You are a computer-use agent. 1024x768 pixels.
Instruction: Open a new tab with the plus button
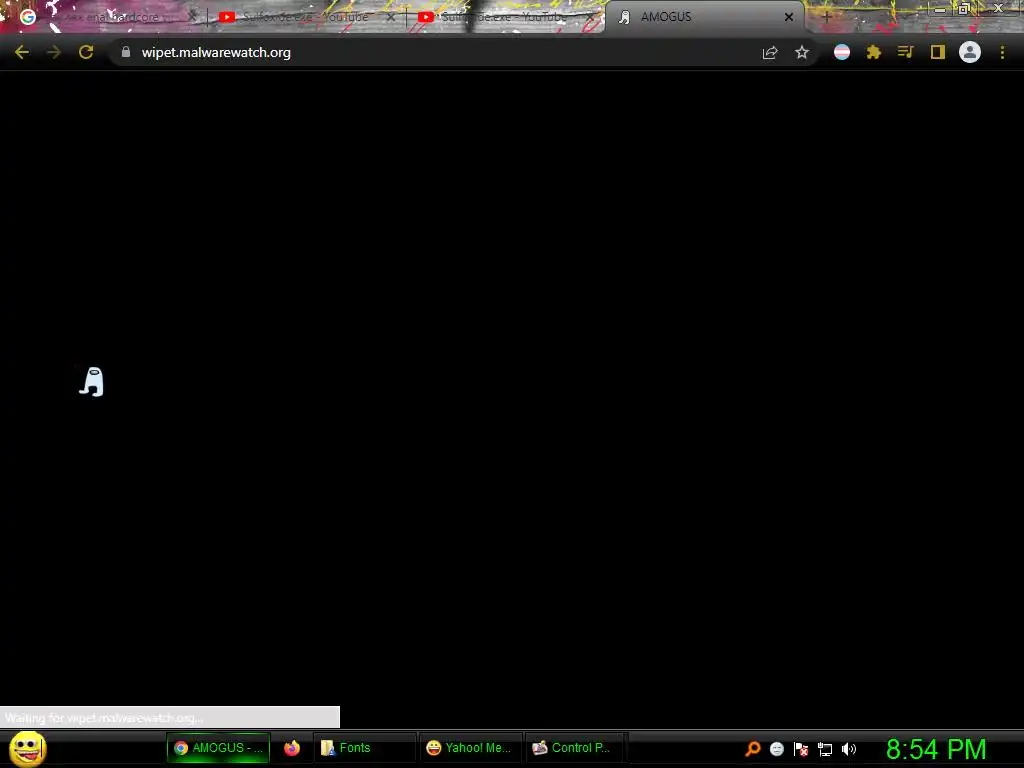click(827, 18)
